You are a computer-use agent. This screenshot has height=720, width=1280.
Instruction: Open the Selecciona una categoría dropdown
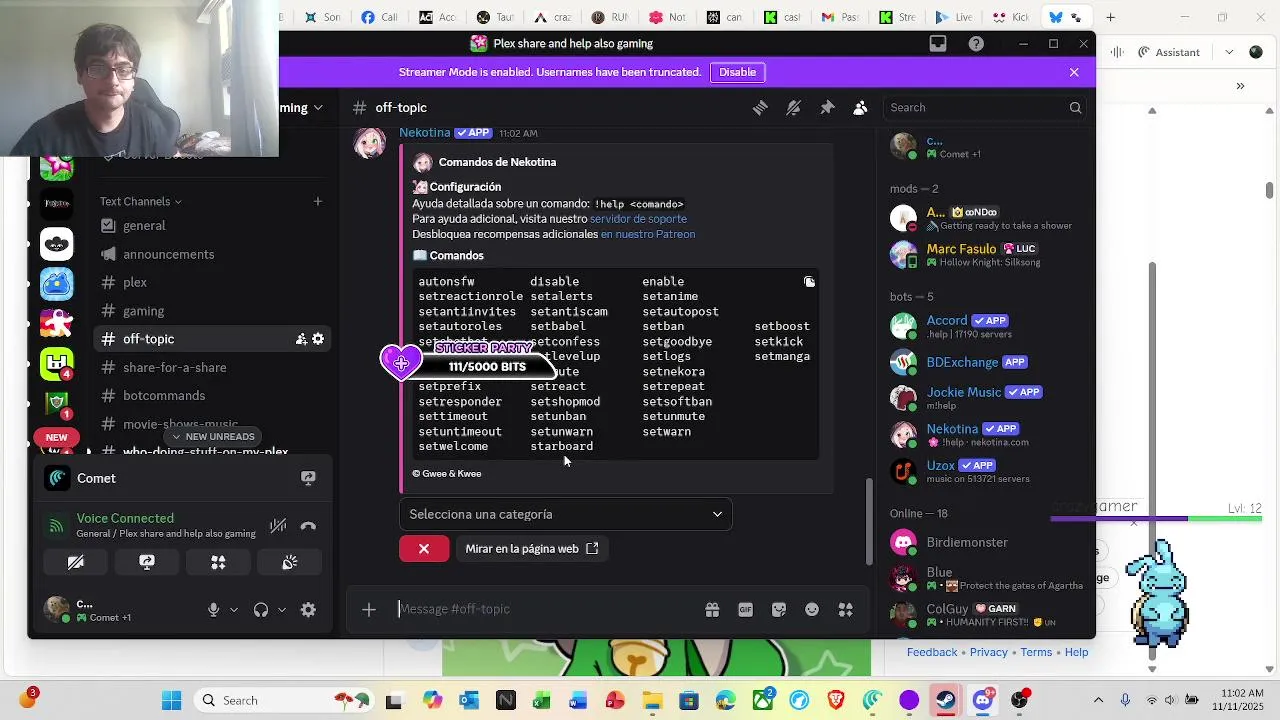tap(566, 514)
